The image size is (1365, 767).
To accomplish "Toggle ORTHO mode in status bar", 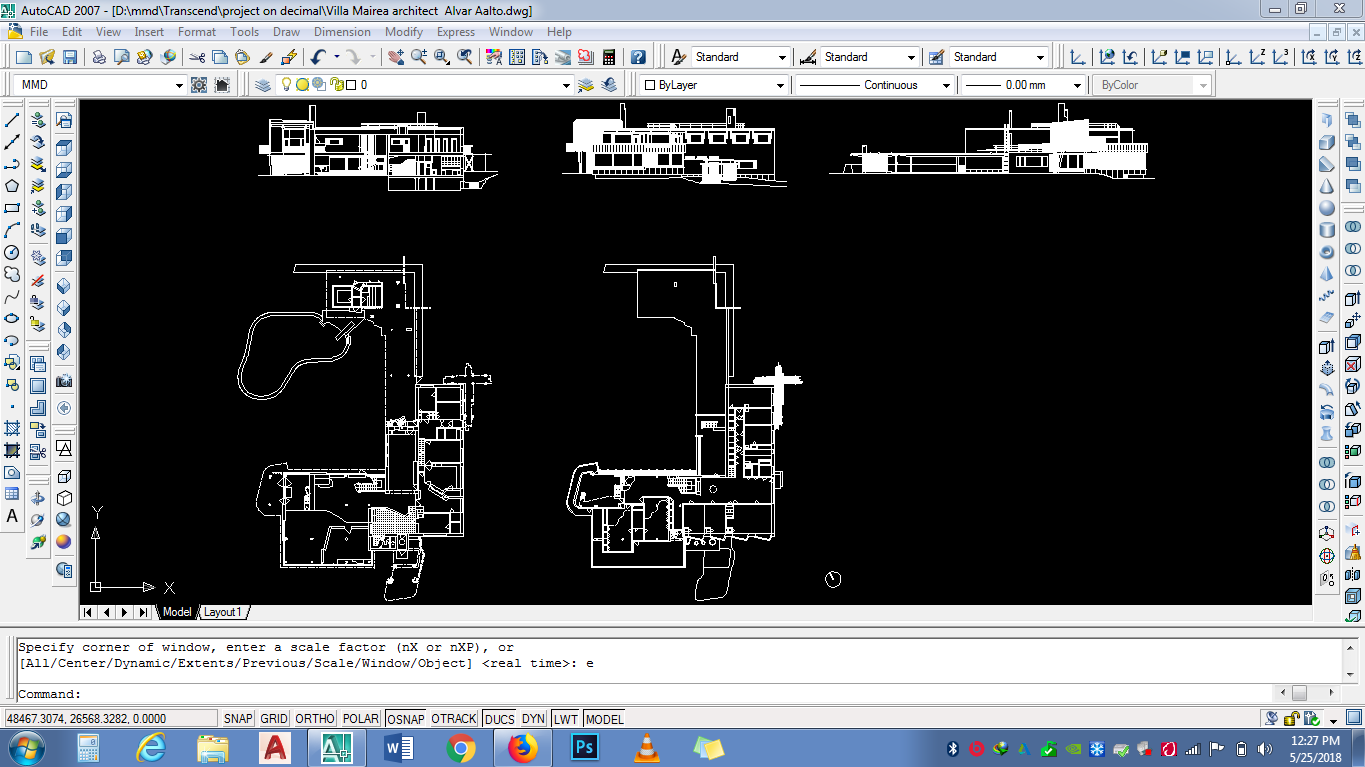I will pyautogui.click(x=315, y=719).
